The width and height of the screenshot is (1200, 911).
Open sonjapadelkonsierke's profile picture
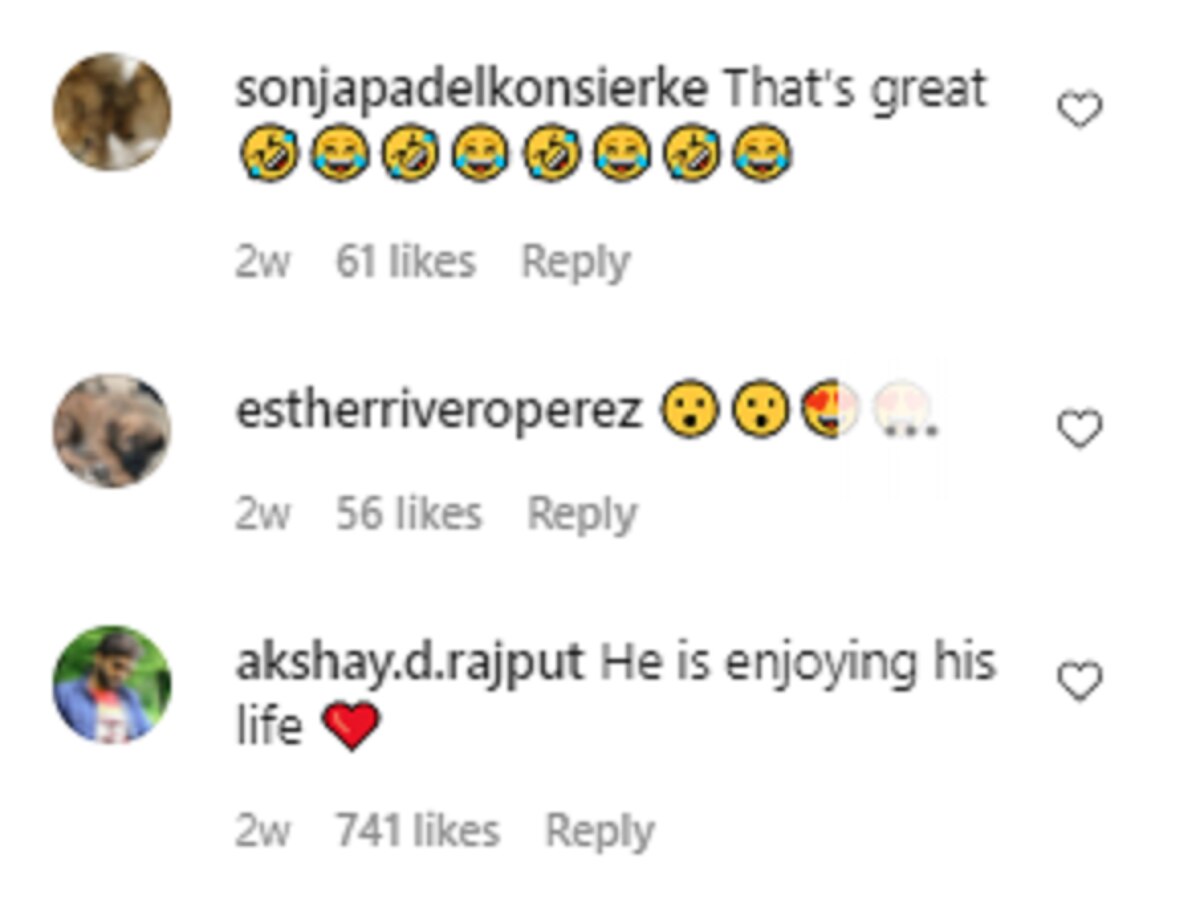[112, 111]
